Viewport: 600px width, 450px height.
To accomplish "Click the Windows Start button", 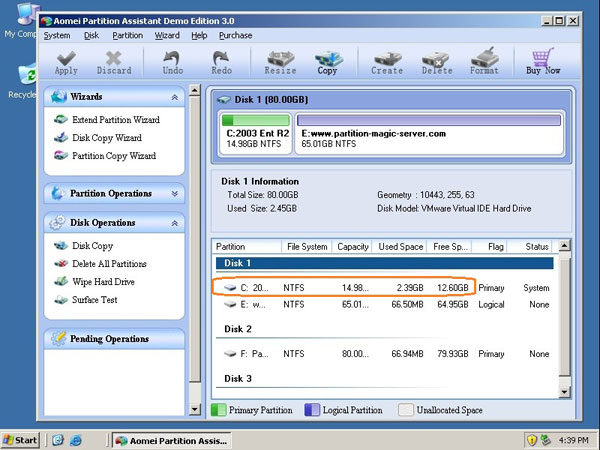I will click(x=21, y=440).
